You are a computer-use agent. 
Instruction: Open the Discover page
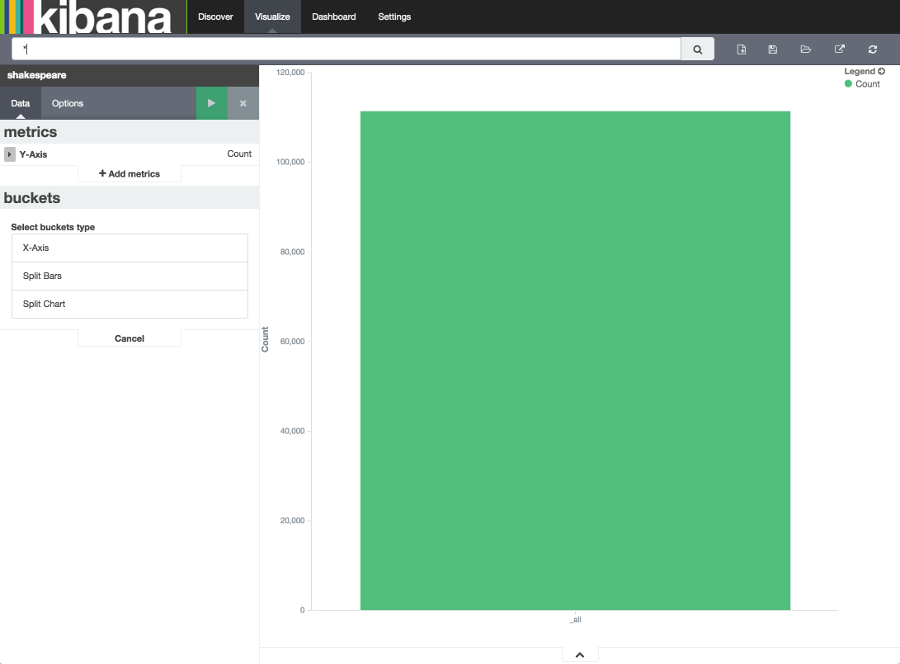(x=216, y=16)
